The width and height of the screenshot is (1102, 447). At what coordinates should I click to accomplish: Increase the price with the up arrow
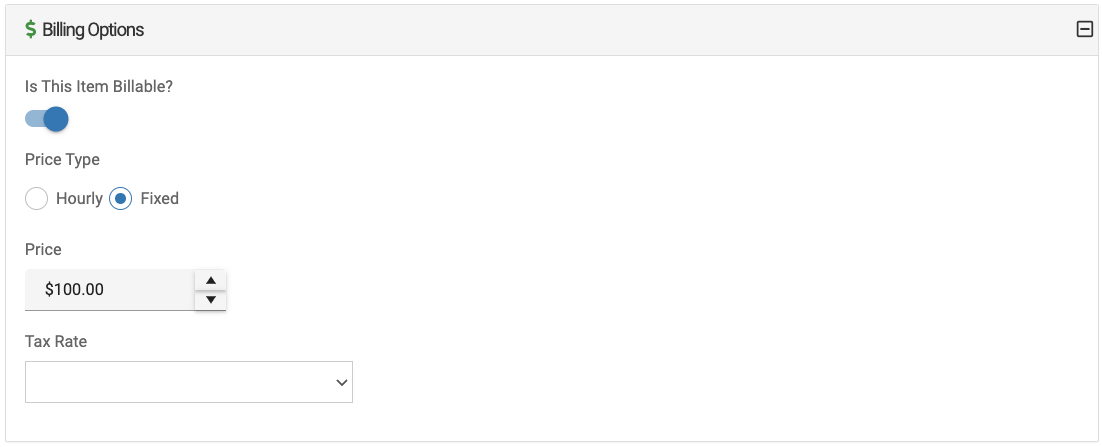pyautogui.click(x=210, y=280)
